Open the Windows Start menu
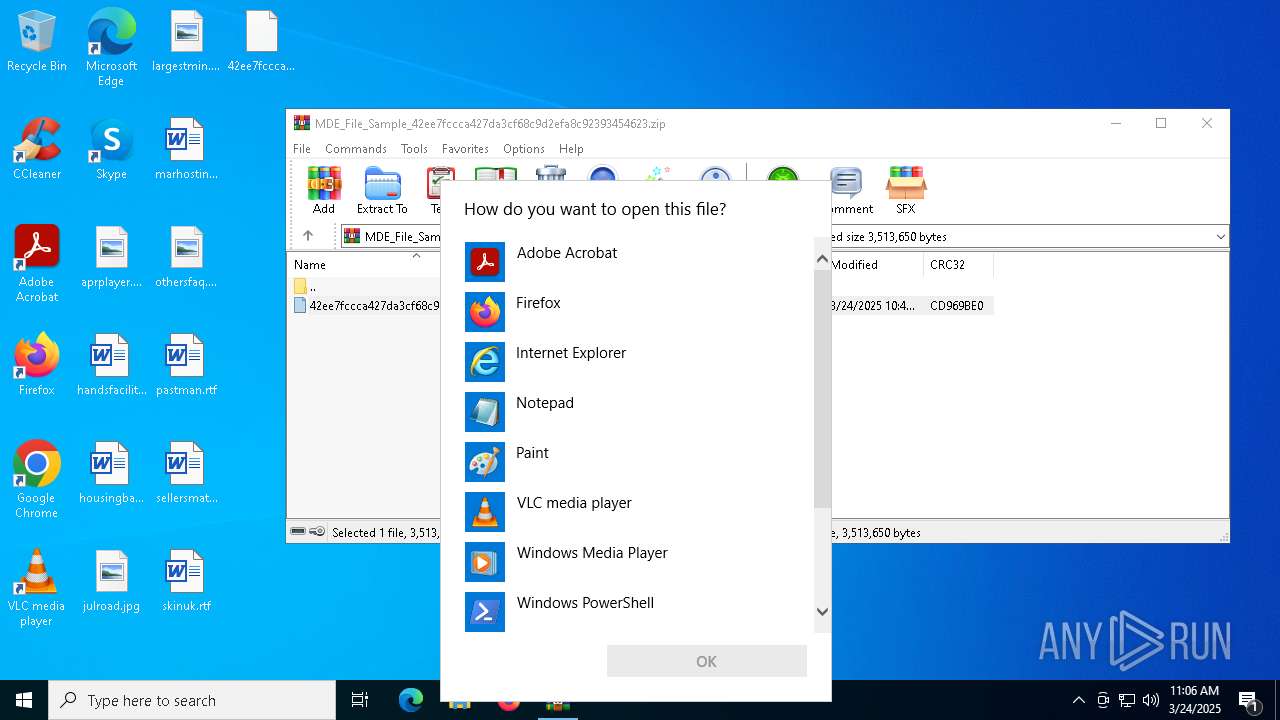The width and height of the screenshot is (1280, 720). tap(24, 700)
